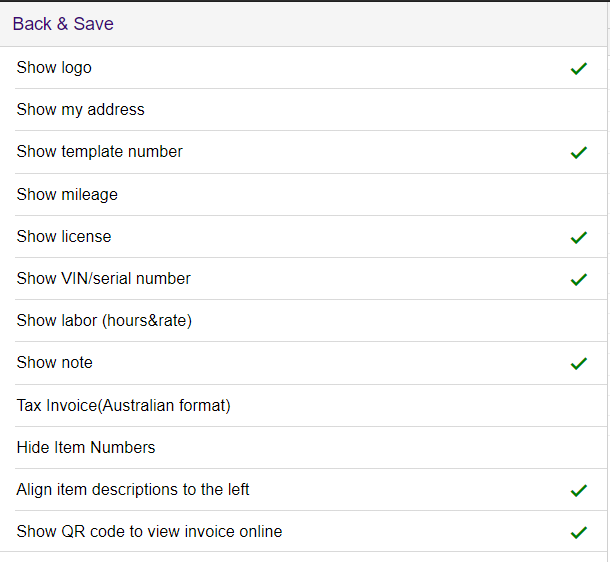The width and height of the screenshot is (610, 562).
Task: Select Tax Invoice(Australian format) option
Action: [123, 406]
